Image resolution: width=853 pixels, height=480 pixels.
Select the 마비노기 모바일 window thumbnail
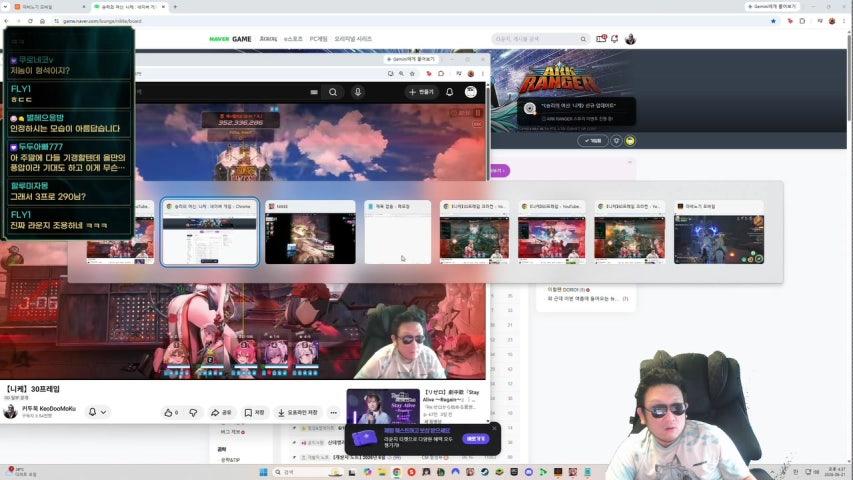pos(719,232)
